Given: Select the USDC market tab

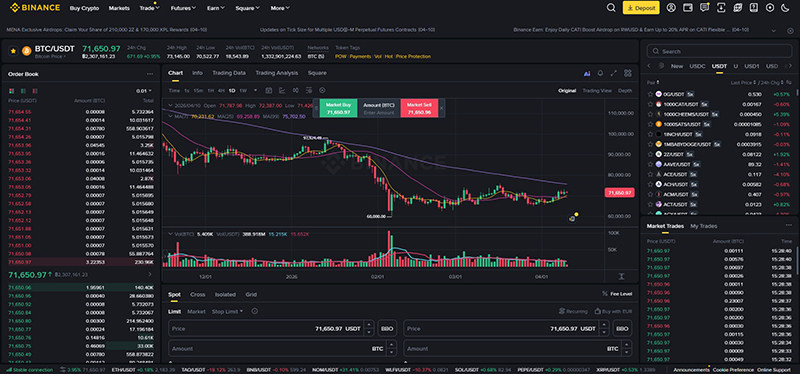Looking at the screenshot, I should 697,66.
